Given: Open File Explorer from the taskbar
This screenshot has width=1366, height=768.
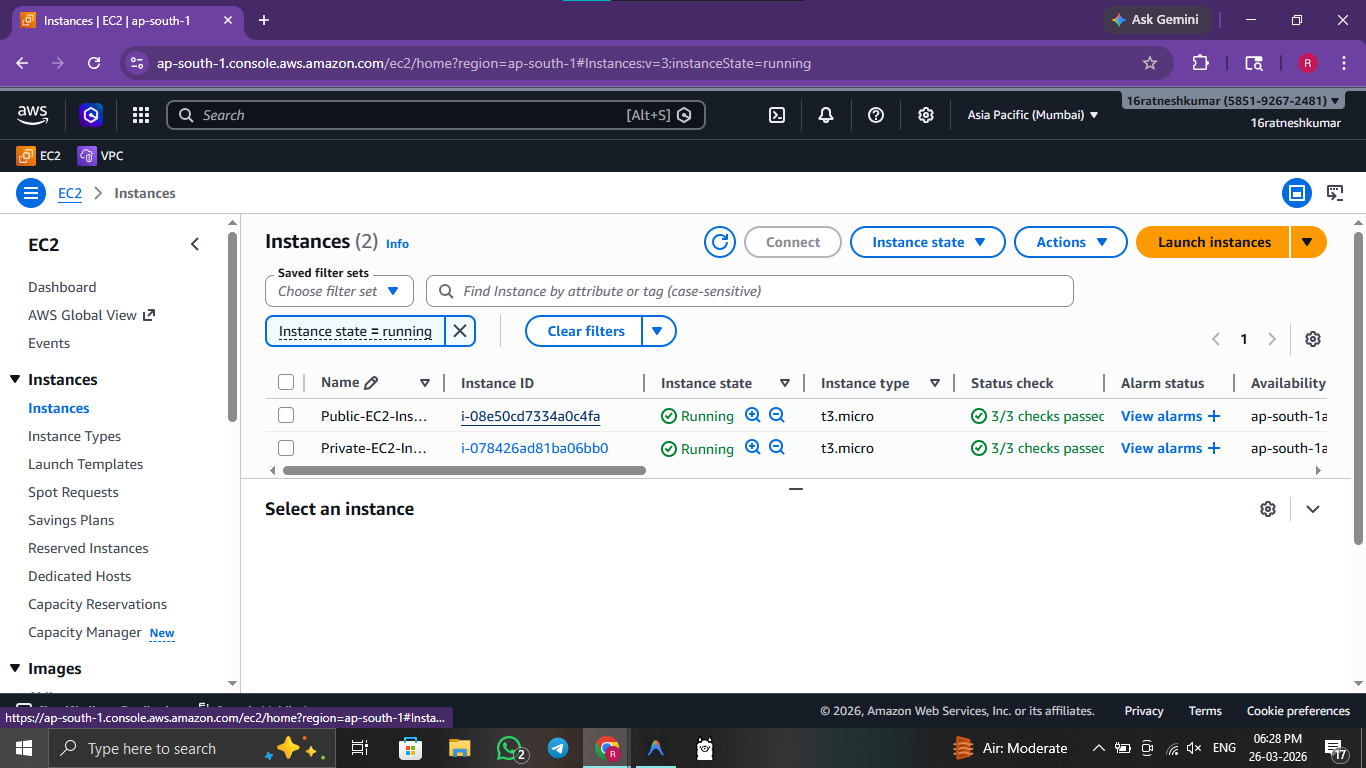Looking at the screenshot, I should point(460,748).
